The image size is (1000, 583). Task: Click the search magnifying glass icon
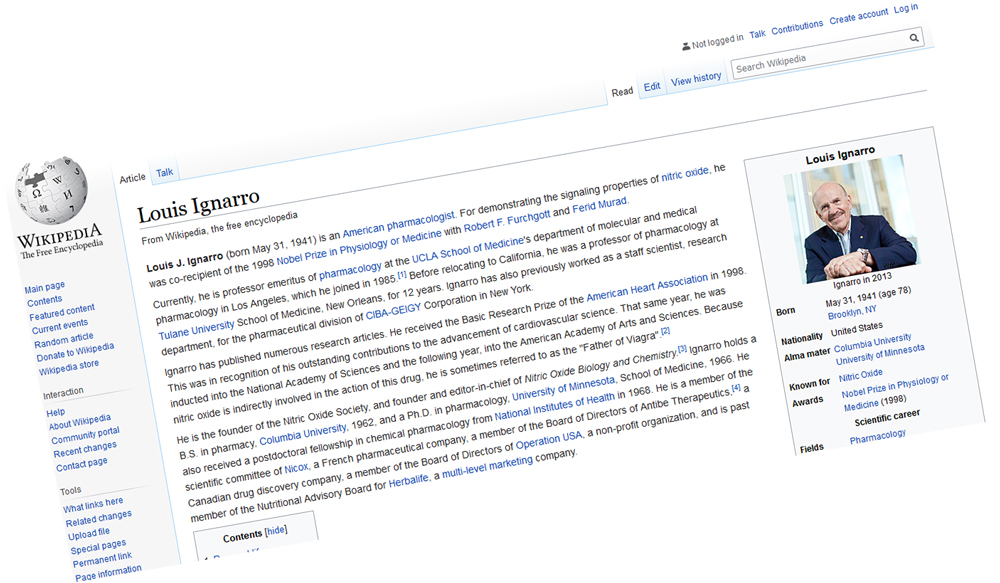(914, 38)
